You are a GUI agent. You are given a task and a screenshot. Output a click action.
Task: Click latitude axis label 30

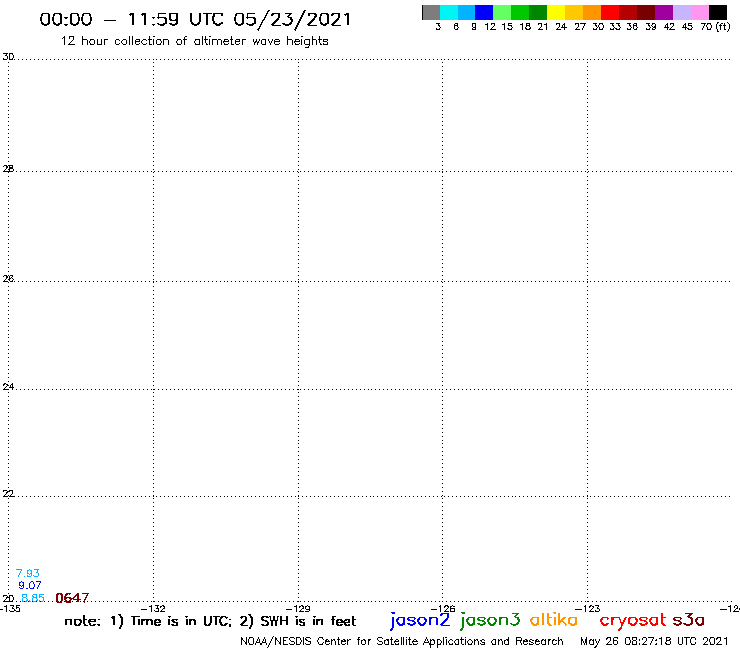pyautogui.click(x=8, y=57)
